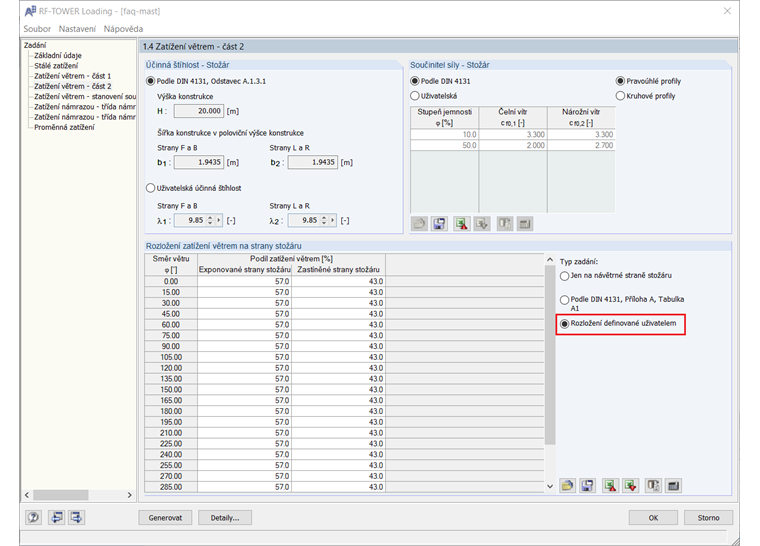This screenshot has height=546, width=760.
Task: Click Čelní vítr cell showing 2.000
Action: click(x=513, y=145)
